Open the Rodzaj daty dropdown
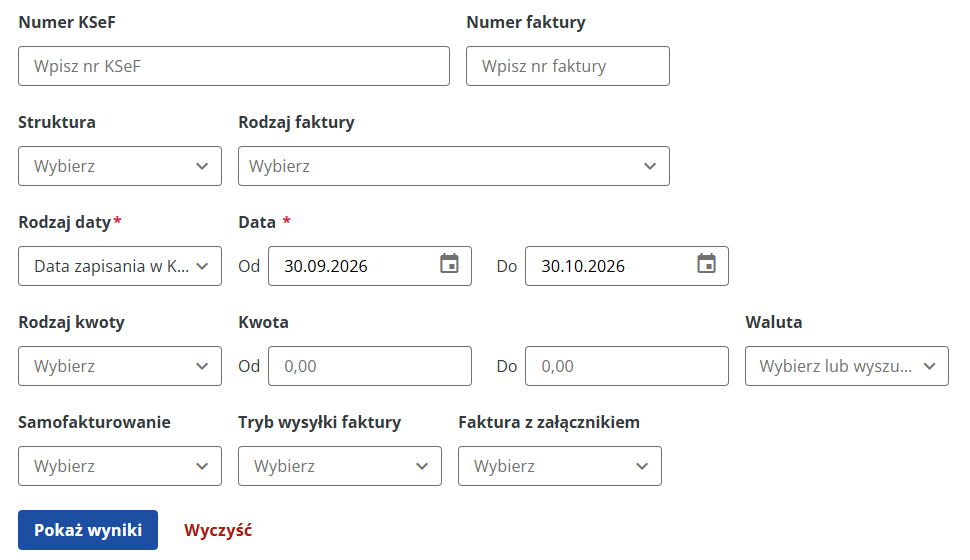This screenshot has width=970, height=560. coord(120,266)
